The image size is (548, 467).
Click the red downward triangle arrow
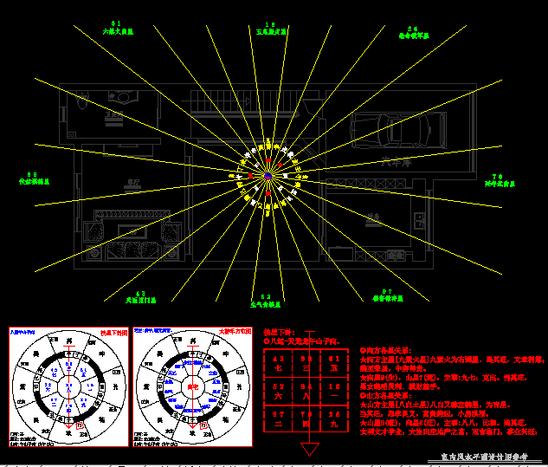click(x=310, y=449)
